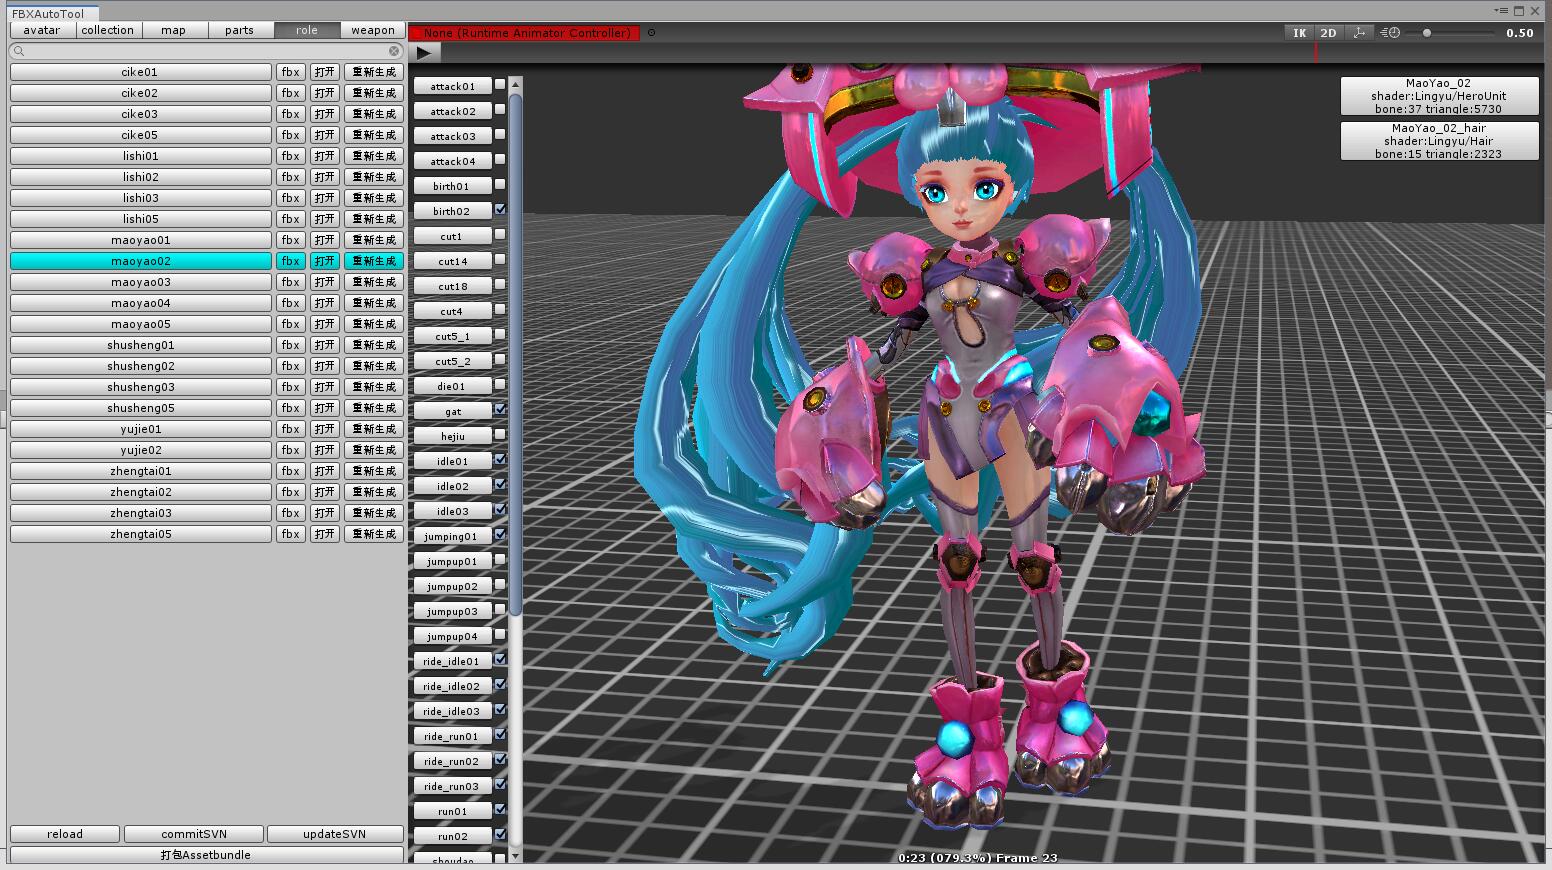Click fbx button for maoyao04
Image resolution: width=1552 pixels, height=870 pixels.
pos(291,303)
